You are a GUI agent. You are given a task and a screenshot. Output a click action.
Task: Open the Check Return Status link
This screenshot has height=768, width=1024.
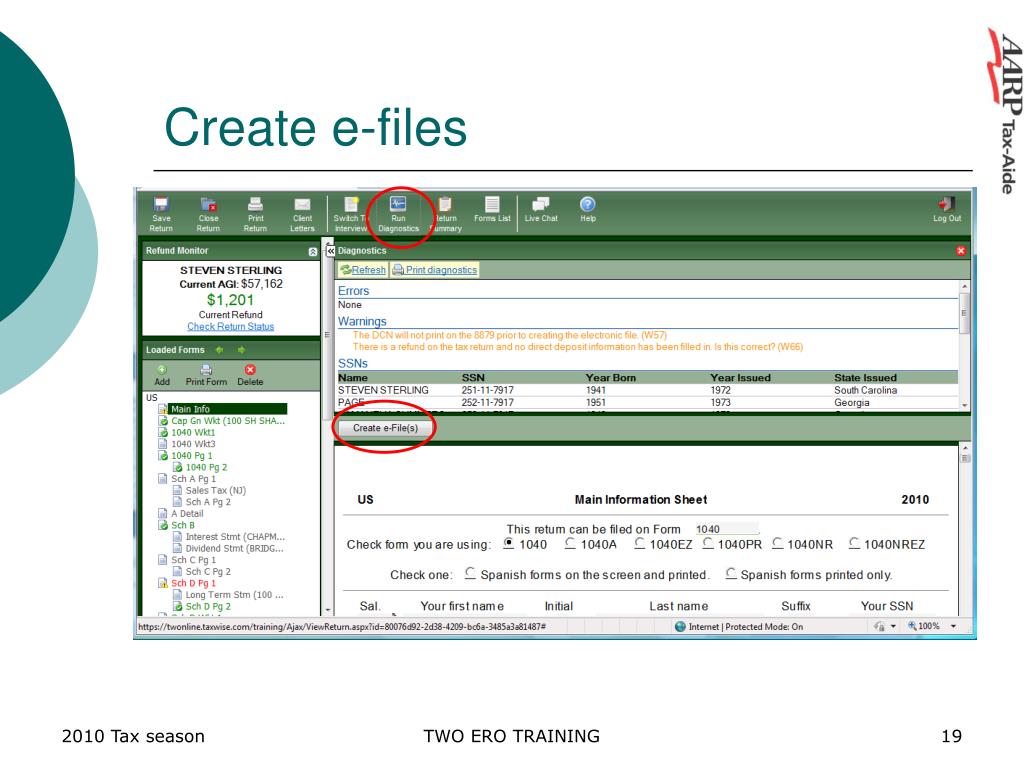(x=231, y=327)
